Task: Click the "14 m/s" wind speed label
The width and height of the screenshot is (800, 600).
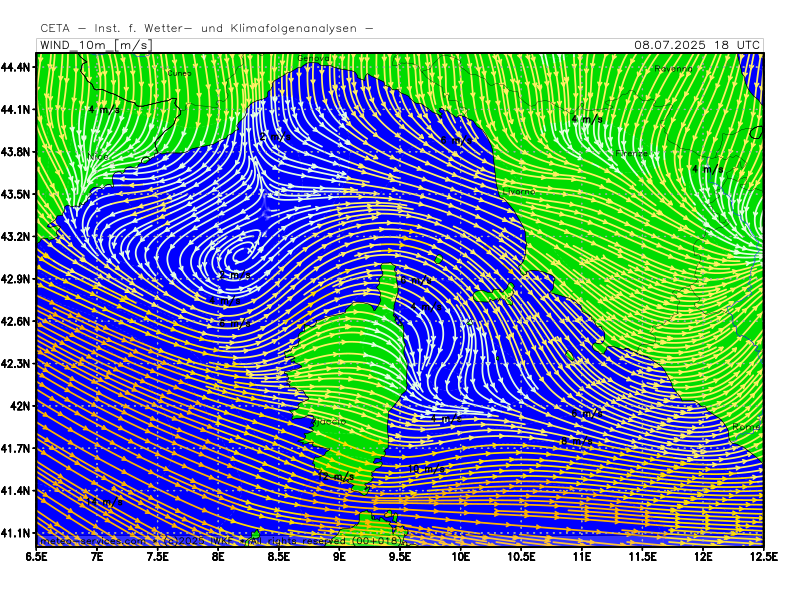Action: point(105,502)
